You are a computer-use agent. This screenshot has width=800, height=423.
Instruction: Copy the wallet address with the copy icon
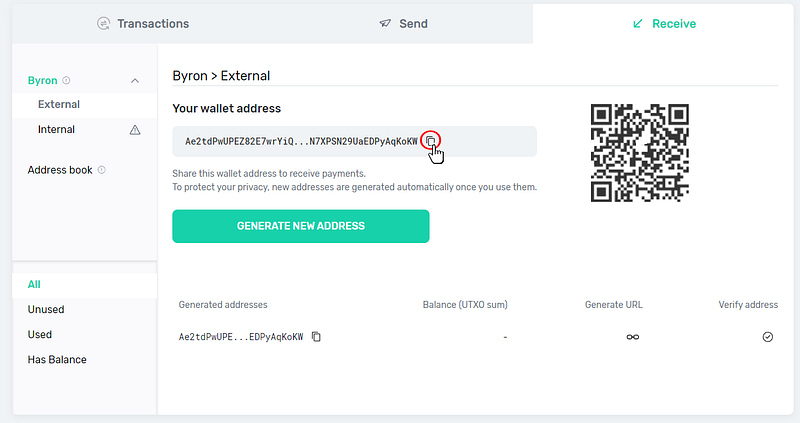coord(430,141)
